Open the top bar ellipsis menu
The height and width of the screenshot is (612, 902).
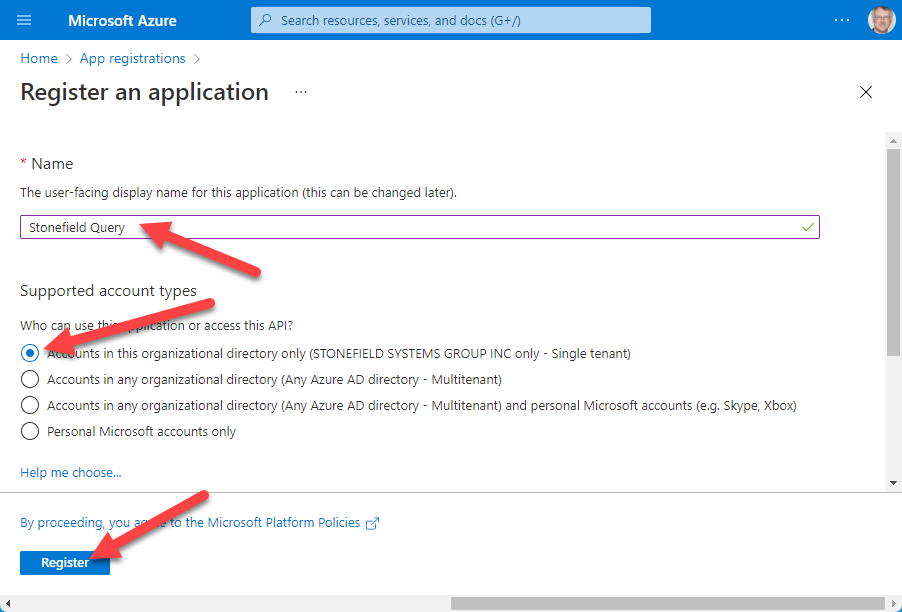[x=843, y=20]
